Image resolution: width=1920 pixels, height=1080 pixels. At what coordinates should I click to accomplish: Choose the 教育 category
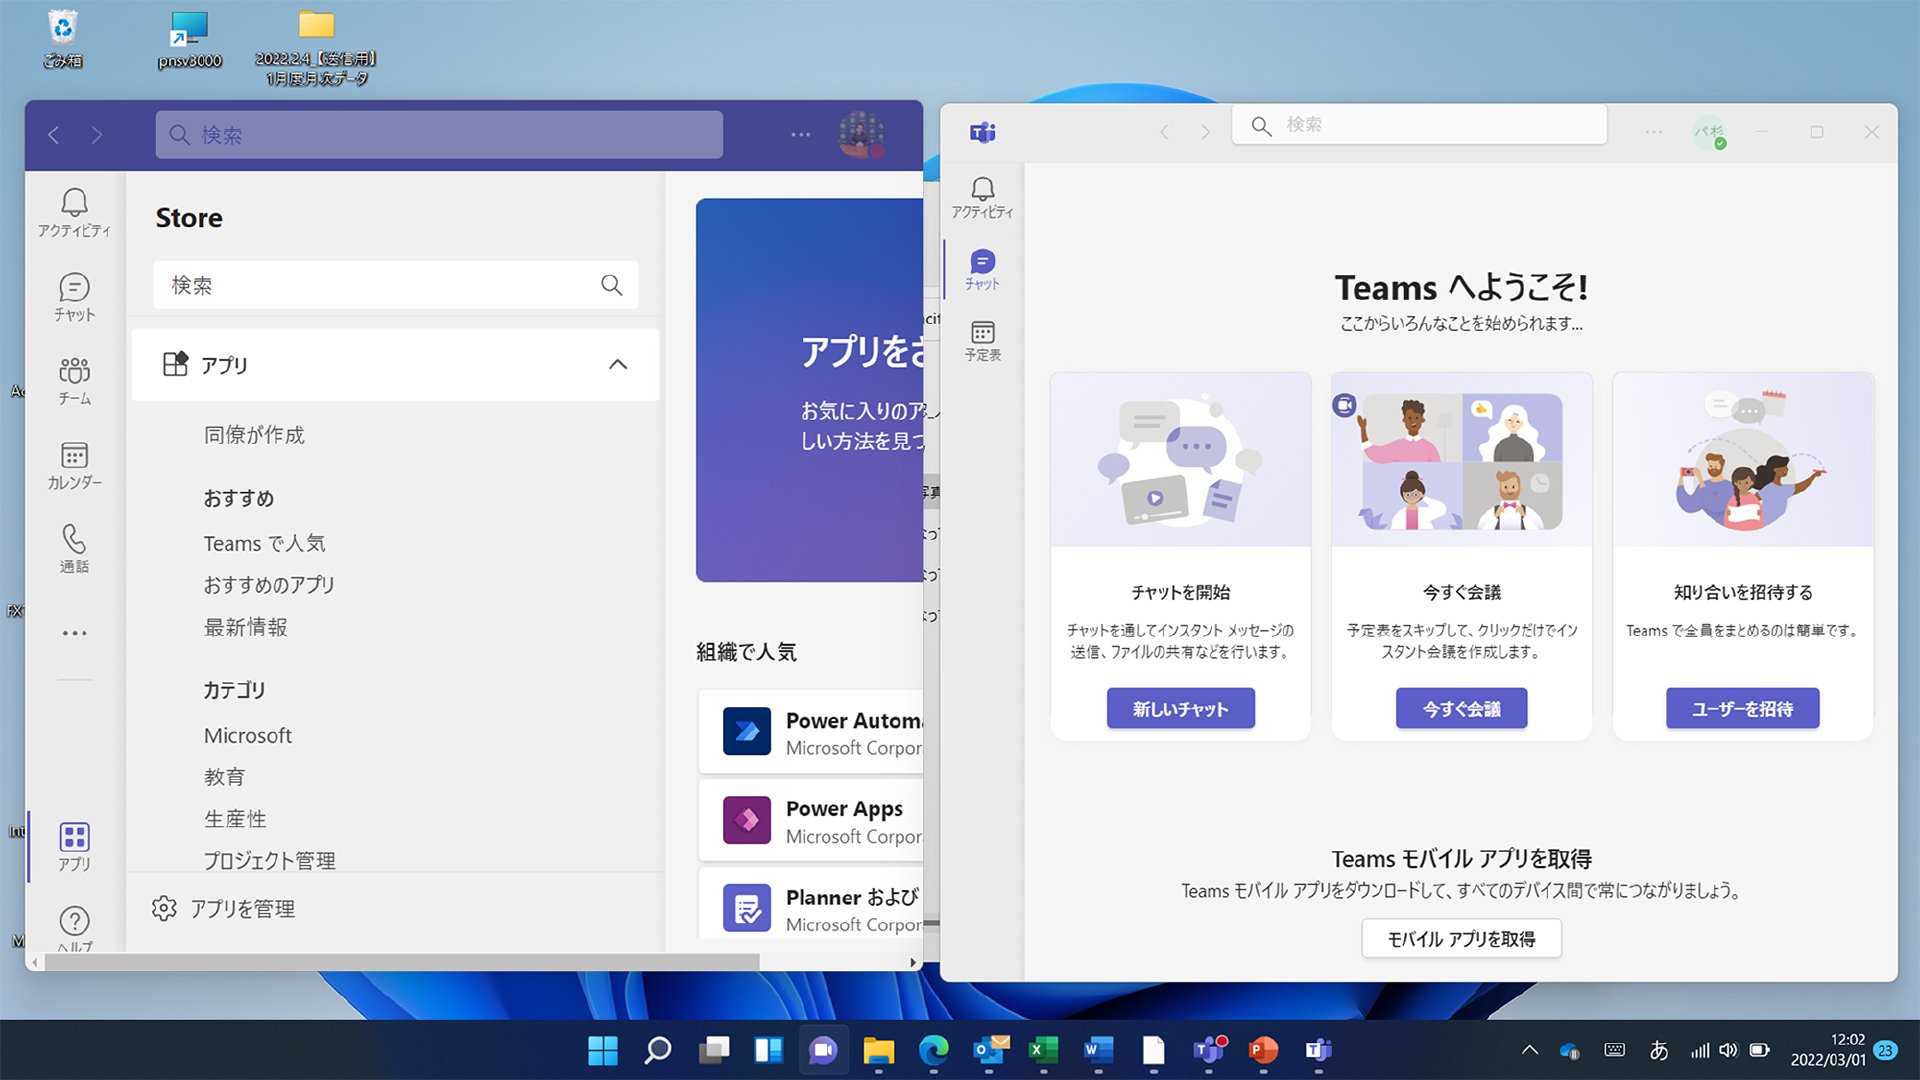tap(224, 777)
